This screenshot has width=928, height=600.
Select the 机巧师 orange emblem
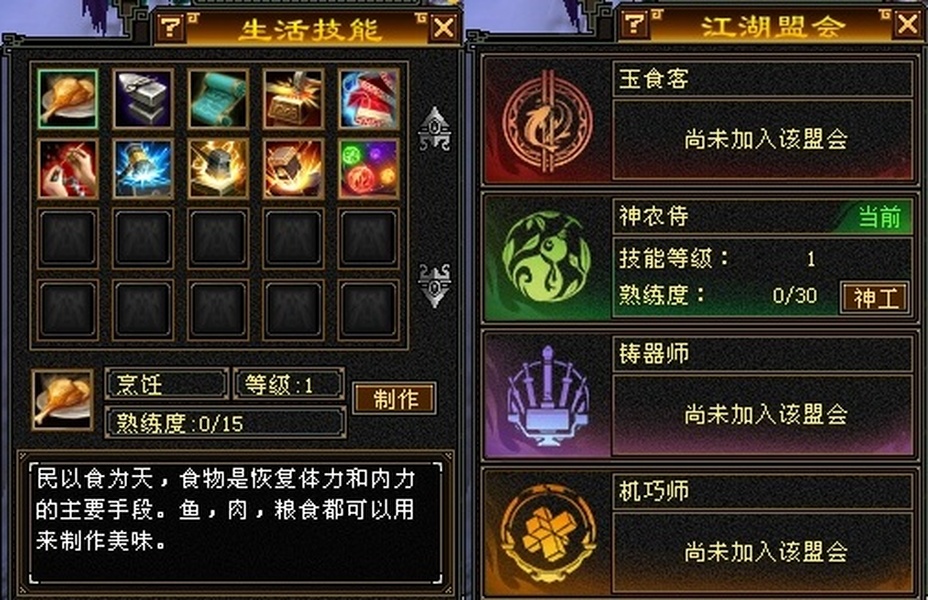point(547,534)
